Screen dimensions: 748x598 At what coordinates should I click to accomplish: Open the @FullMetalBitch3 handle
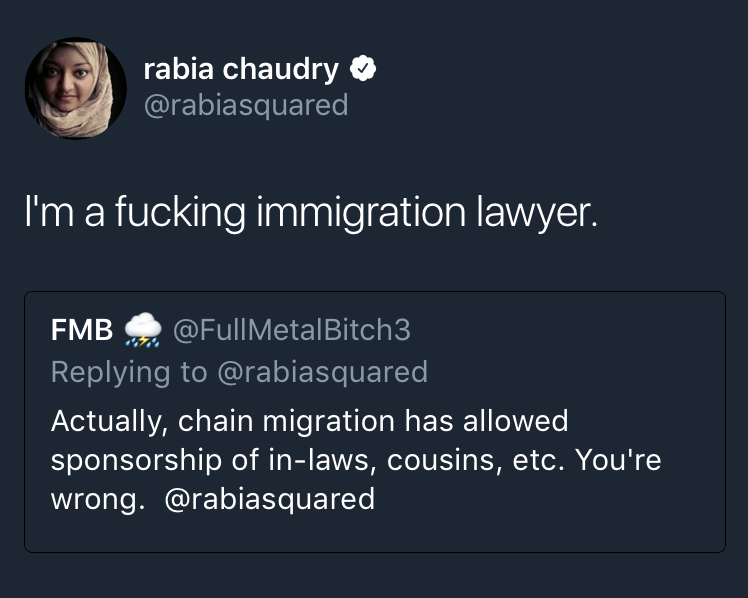click(x=292, y=329)
